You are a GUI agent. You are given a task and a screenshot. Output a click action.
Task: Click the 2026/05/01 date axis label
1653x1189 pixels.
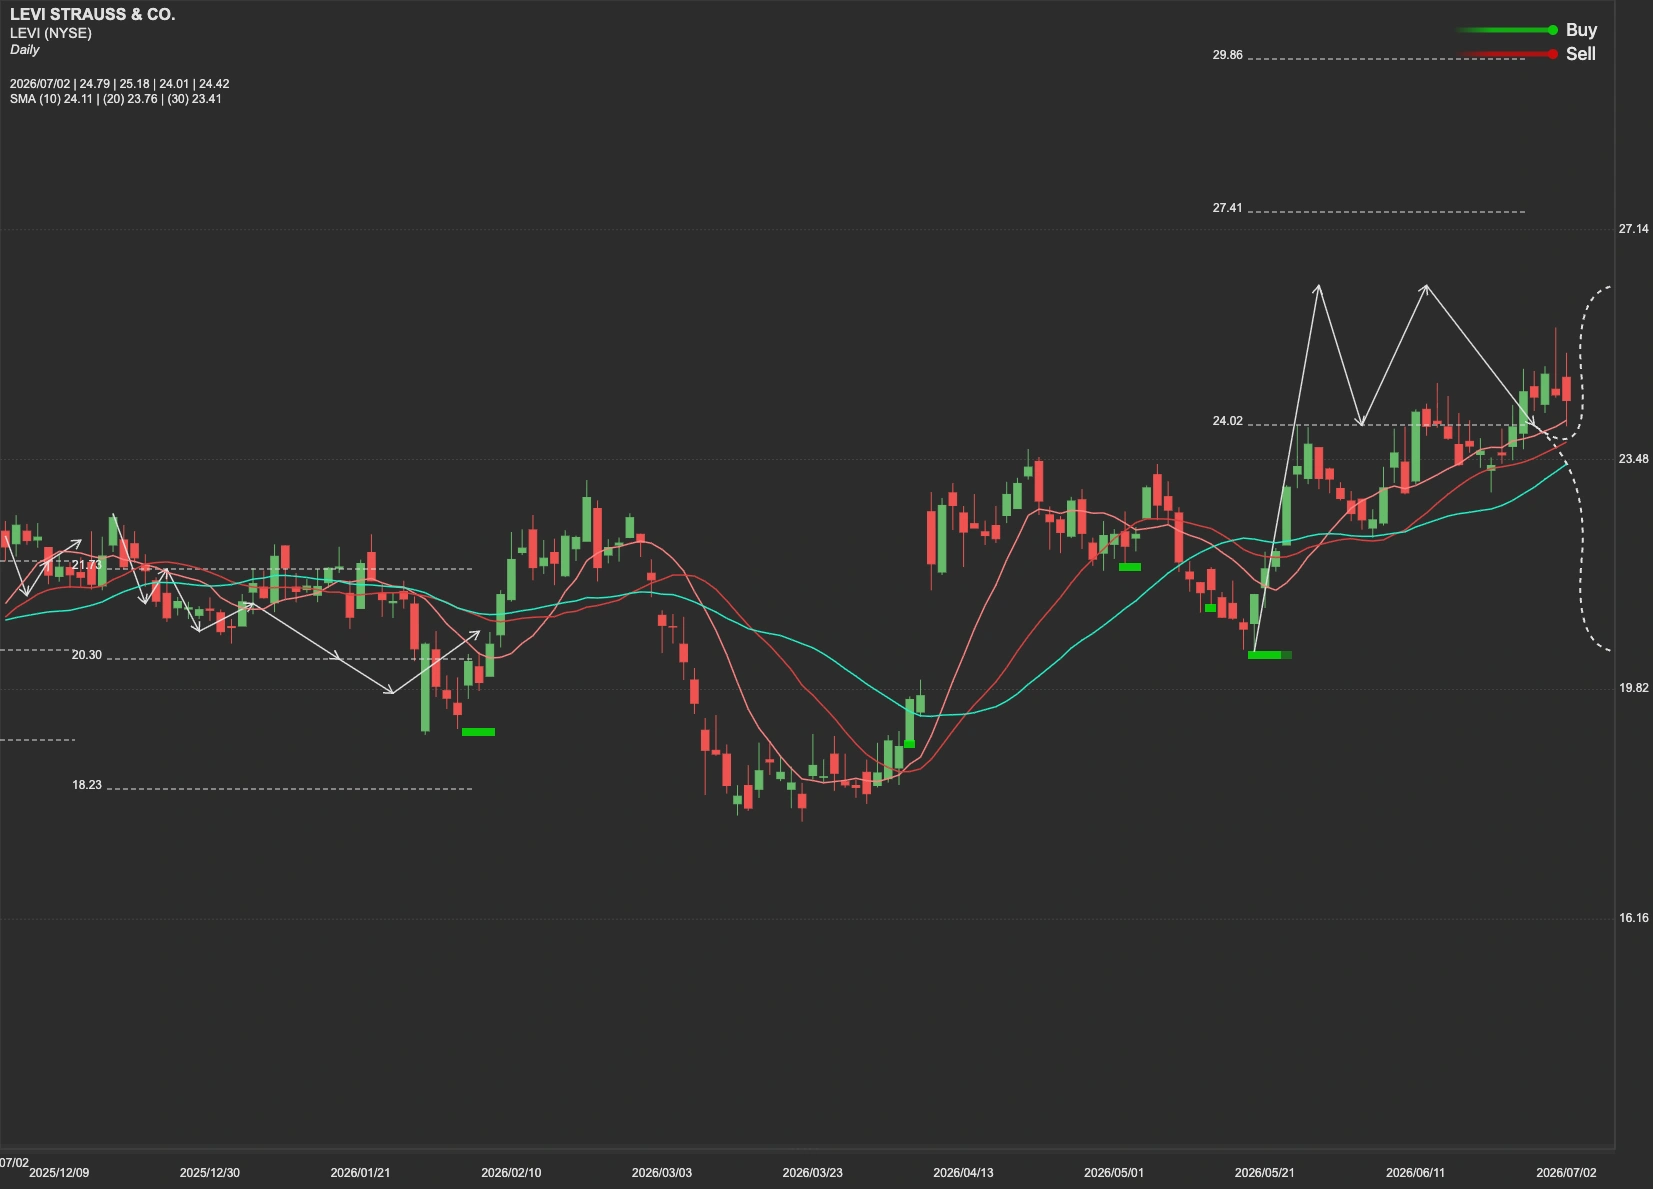pos(1114,1173)
